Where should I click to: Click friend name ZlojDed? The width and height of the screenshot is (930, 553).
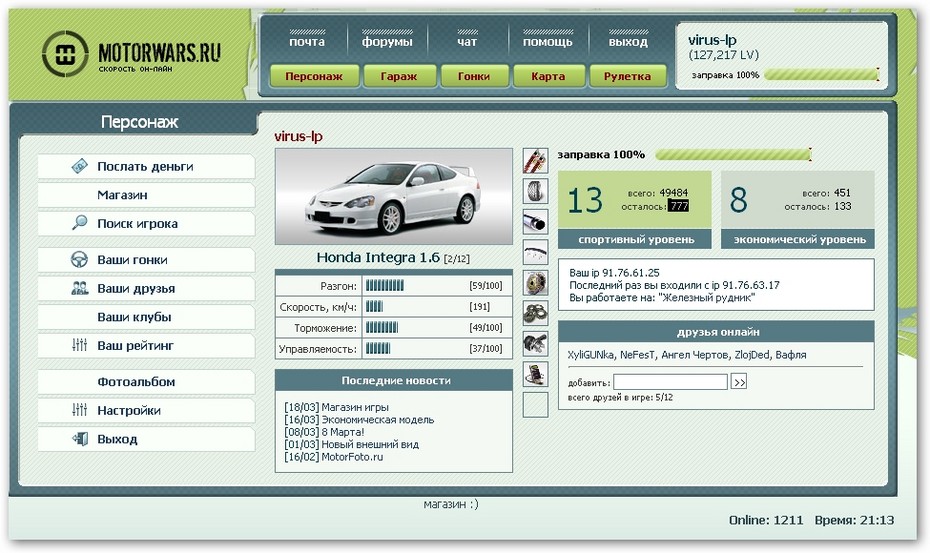pyautogui.click(x=751, y=355)
